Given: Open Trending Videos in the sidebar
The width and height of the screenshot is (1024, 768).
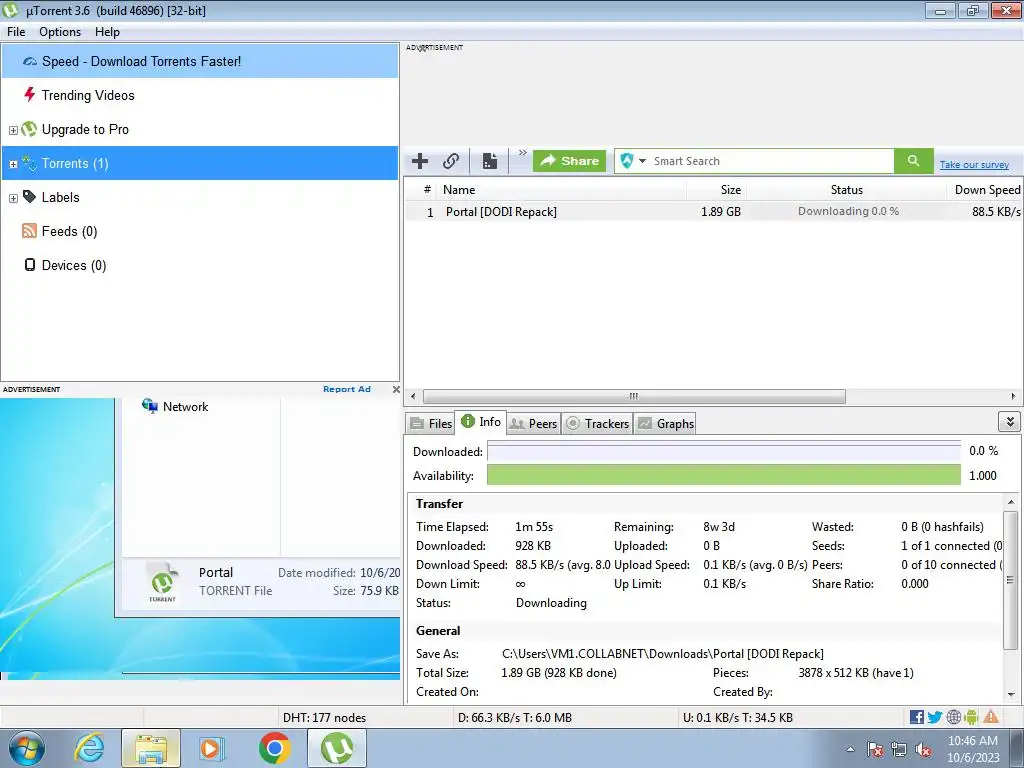Looking at the screenshot, I should 88,95.
